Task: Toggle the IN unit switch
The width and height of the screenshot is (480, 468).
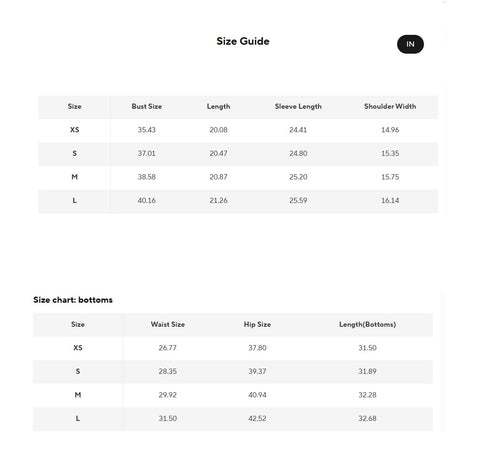Action: (410, 44)
